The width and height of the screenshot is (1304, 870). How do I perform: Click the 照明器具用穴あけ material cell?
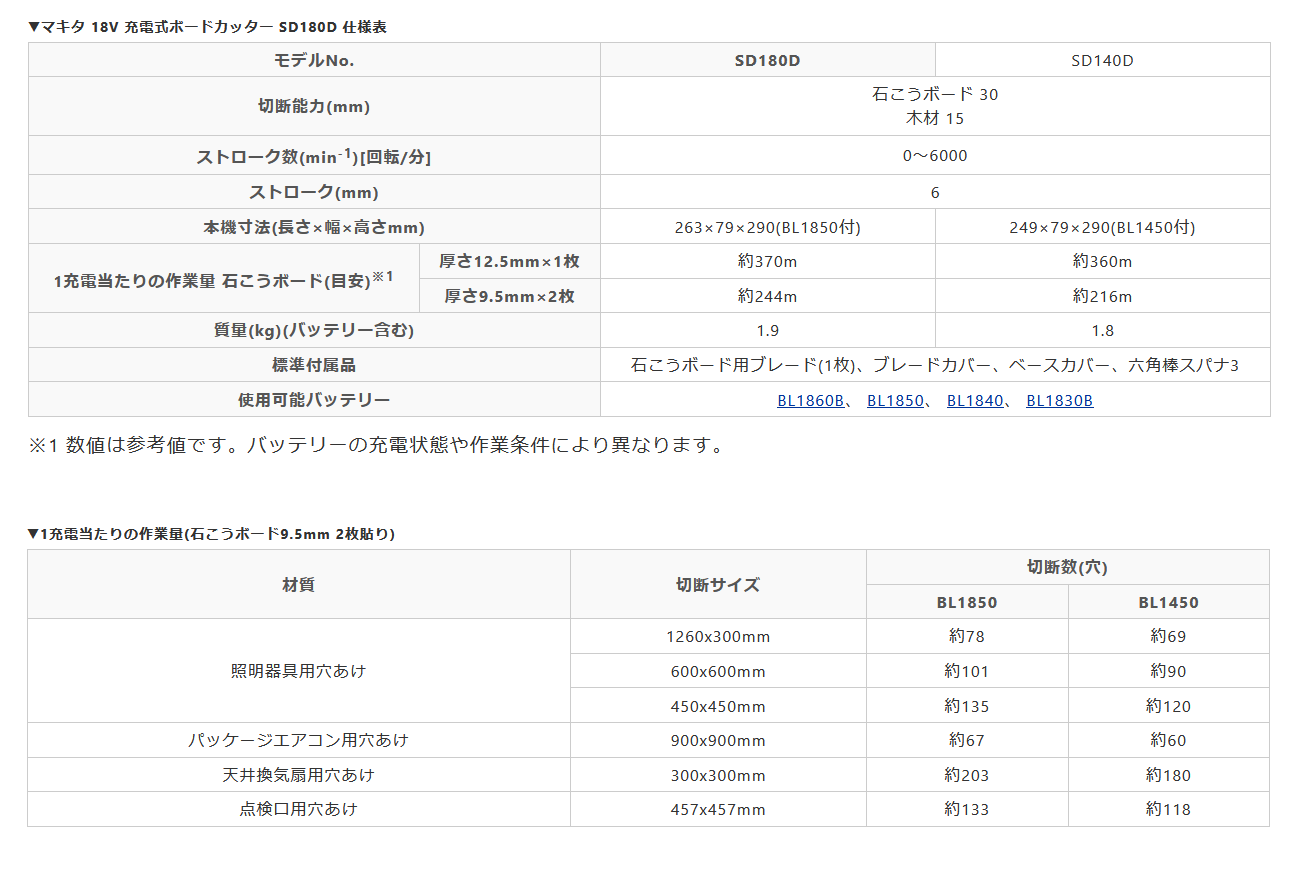click(x=299, y=671)
